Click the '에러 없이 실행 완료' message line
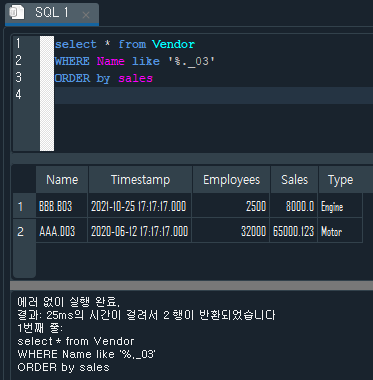 (68, 302)
